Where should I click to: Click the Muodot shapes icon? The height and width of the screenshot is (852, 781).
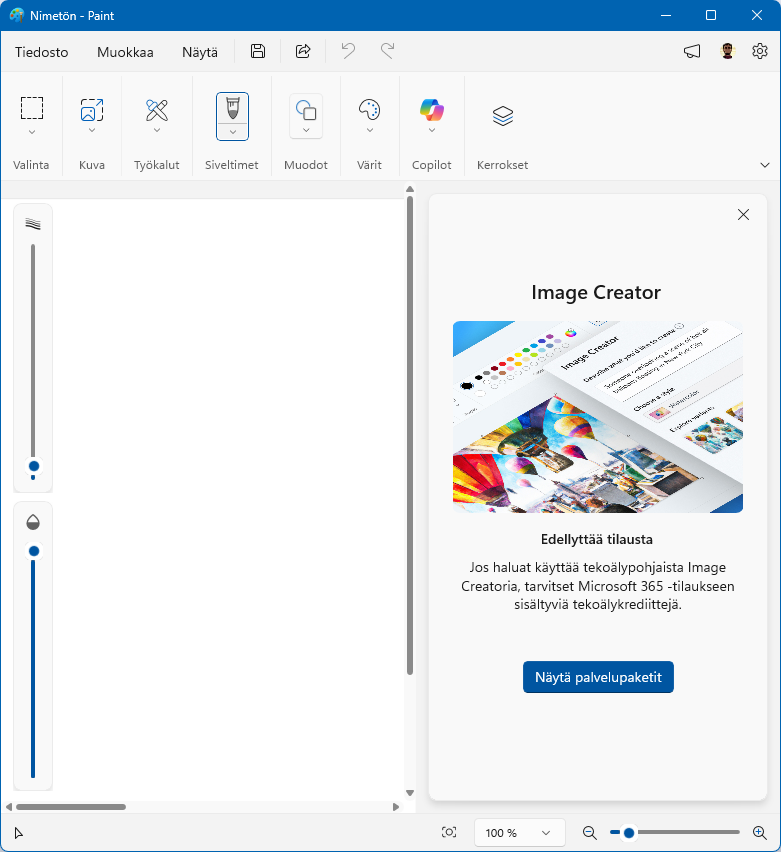(306, 110)
